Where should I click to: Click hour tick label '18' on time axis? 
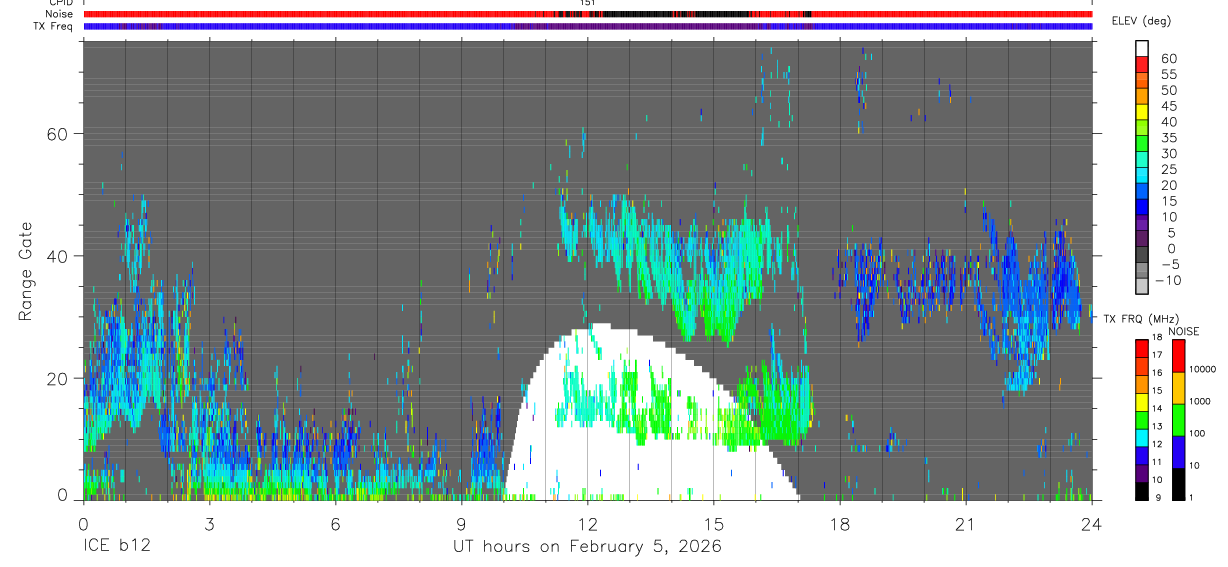pyautogui.click(x=839, y=524)
